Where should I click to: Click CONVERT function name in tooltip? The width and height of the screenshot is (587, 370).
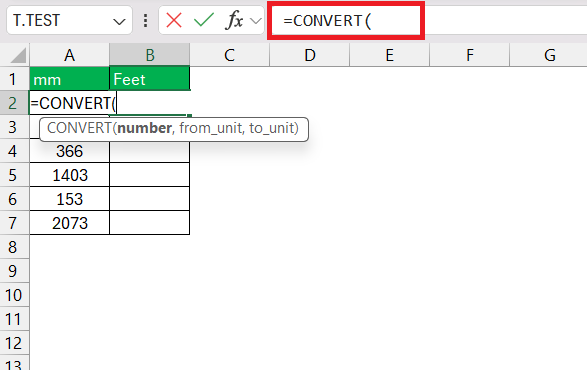[79, 128]
